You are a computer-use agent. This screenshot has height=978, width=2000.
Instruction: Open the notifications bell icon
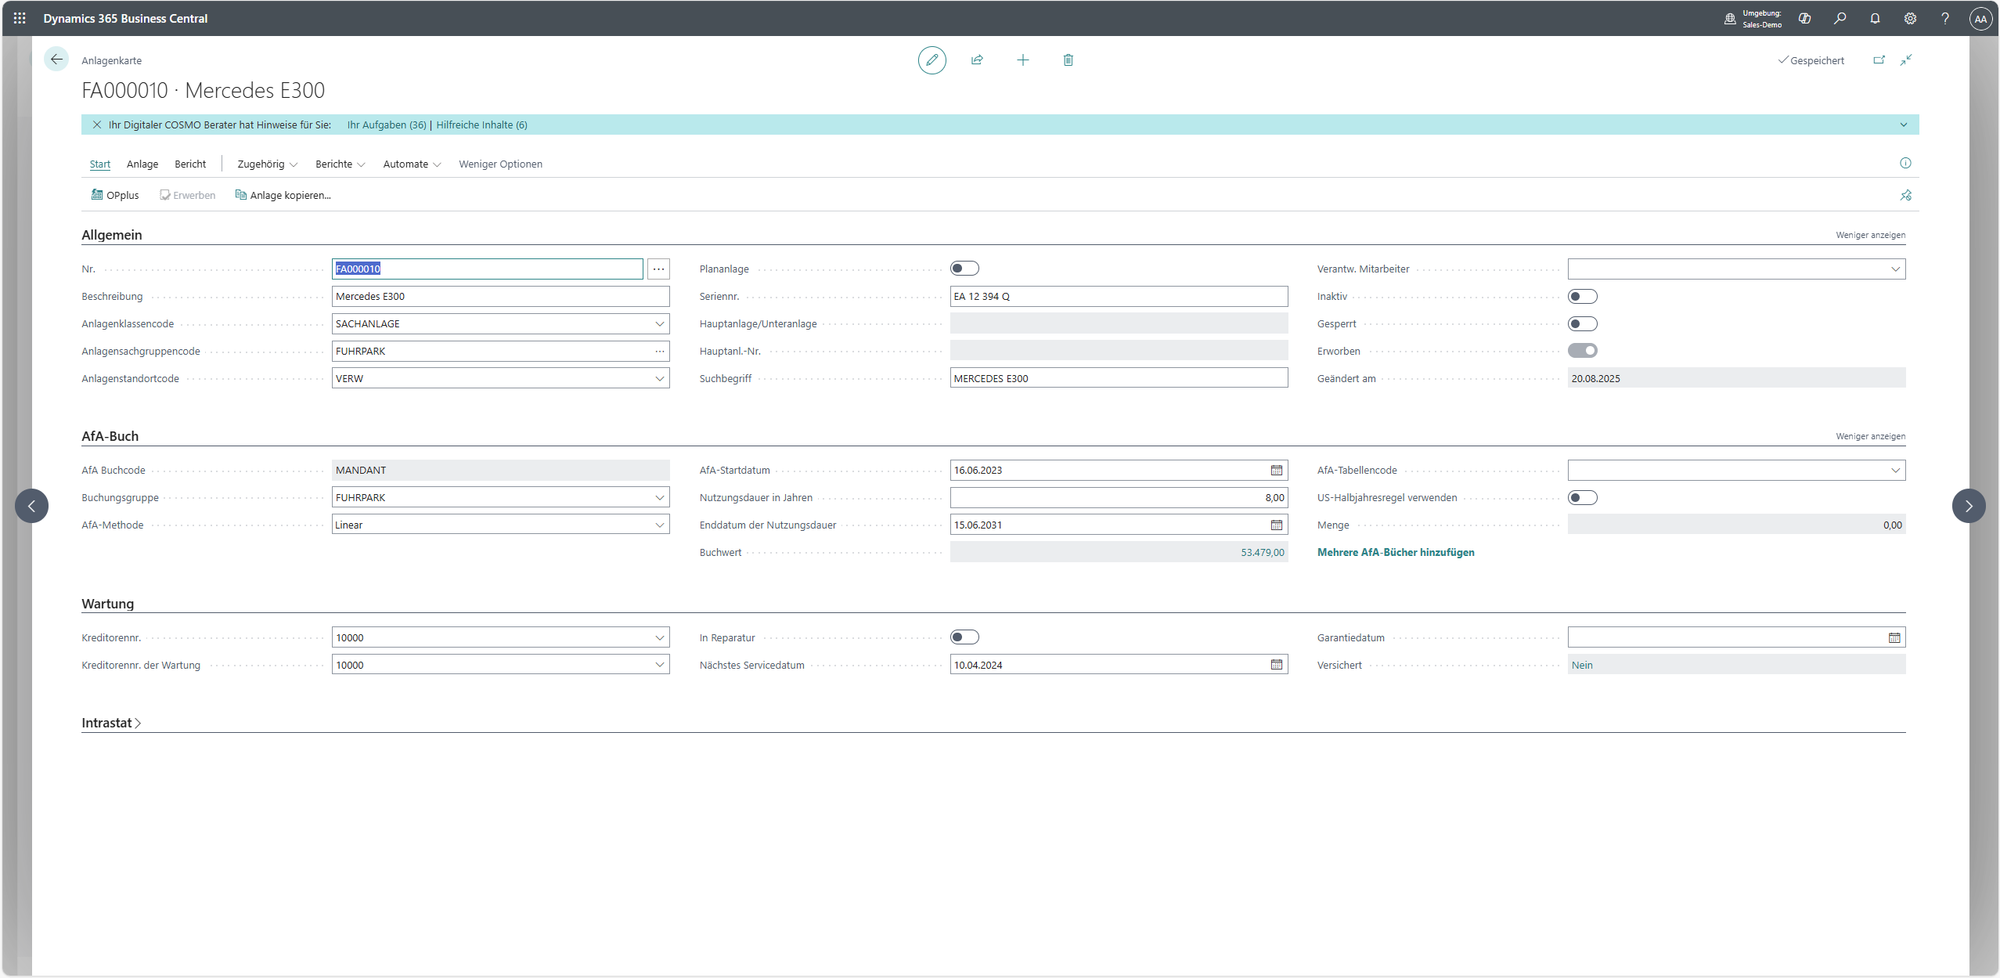tap(1875, 18)
